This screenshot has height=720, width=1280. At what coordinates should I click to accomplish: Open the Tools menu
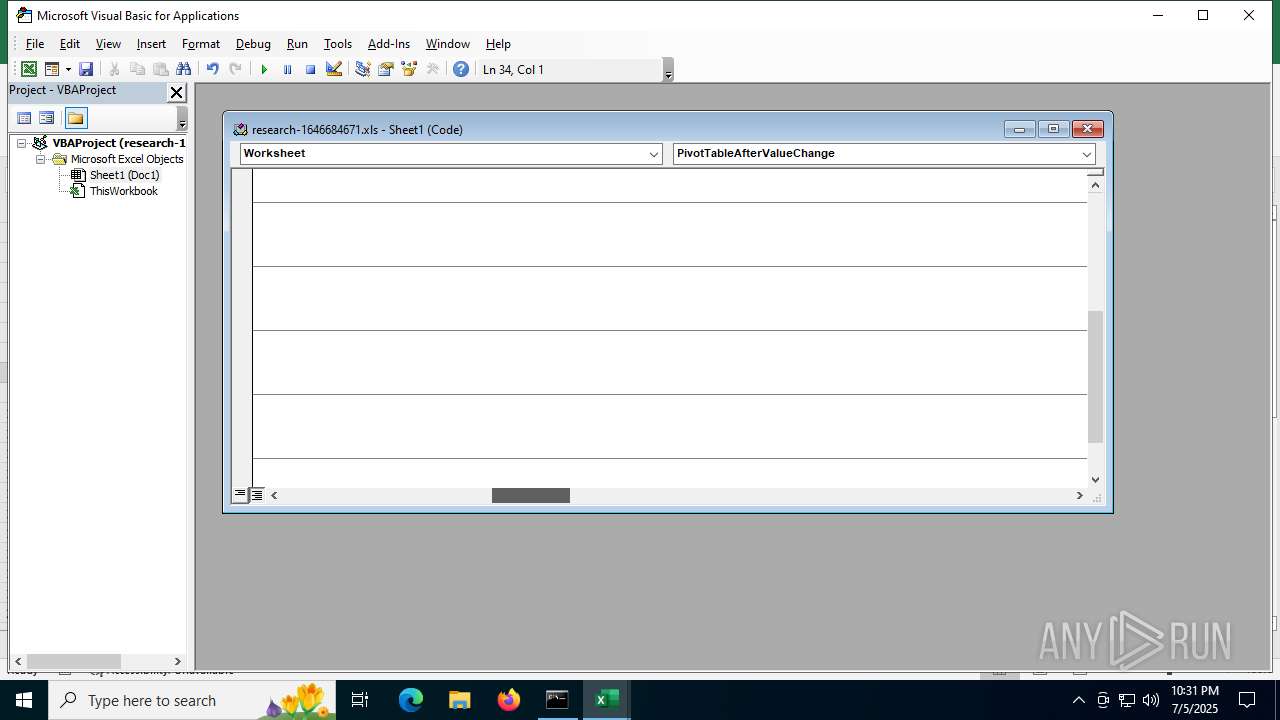pyautogui.click(x=338, y=44)
